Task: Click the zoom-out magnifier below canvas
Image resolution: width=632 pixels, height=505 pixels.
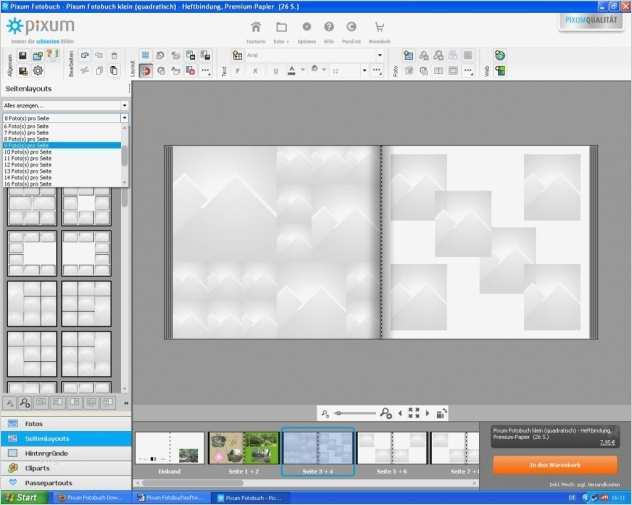Action: pos(325,413)
